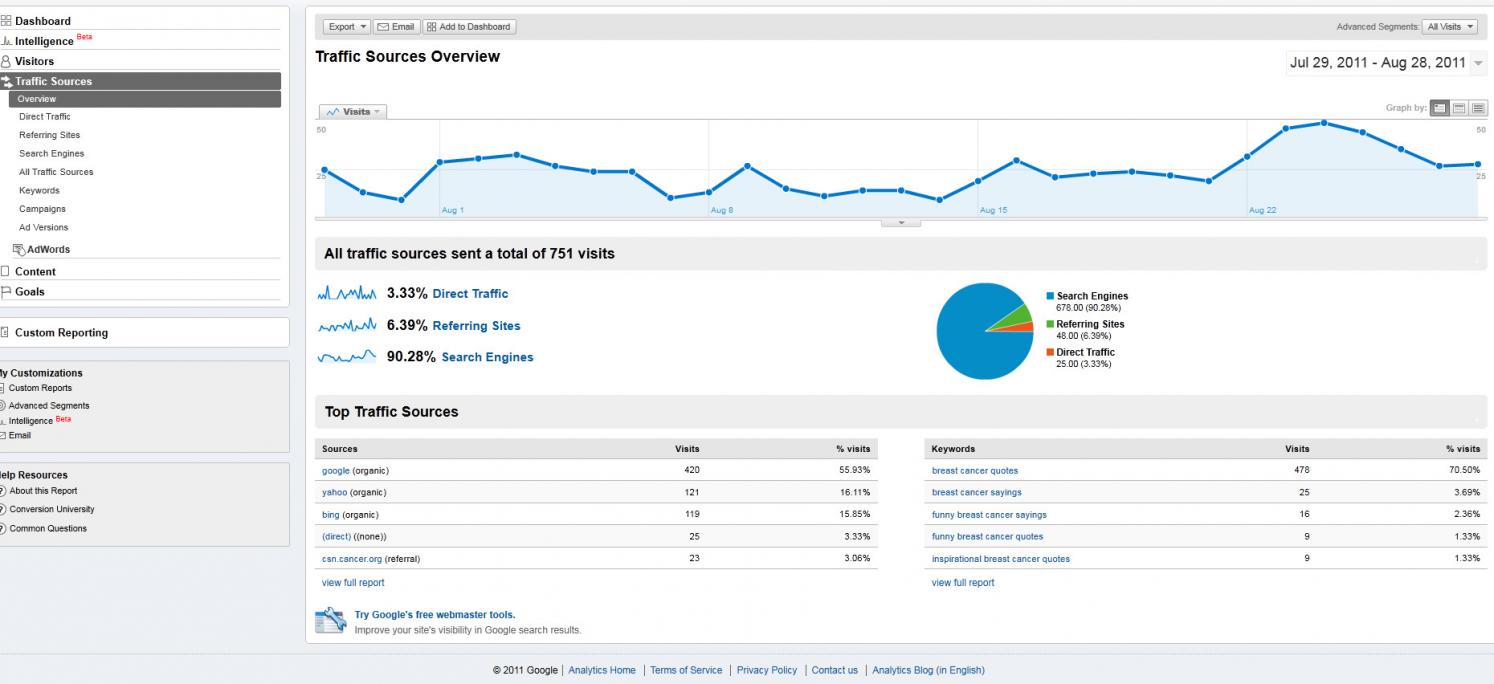Open Terms of Service footer link

pos(686,670)
